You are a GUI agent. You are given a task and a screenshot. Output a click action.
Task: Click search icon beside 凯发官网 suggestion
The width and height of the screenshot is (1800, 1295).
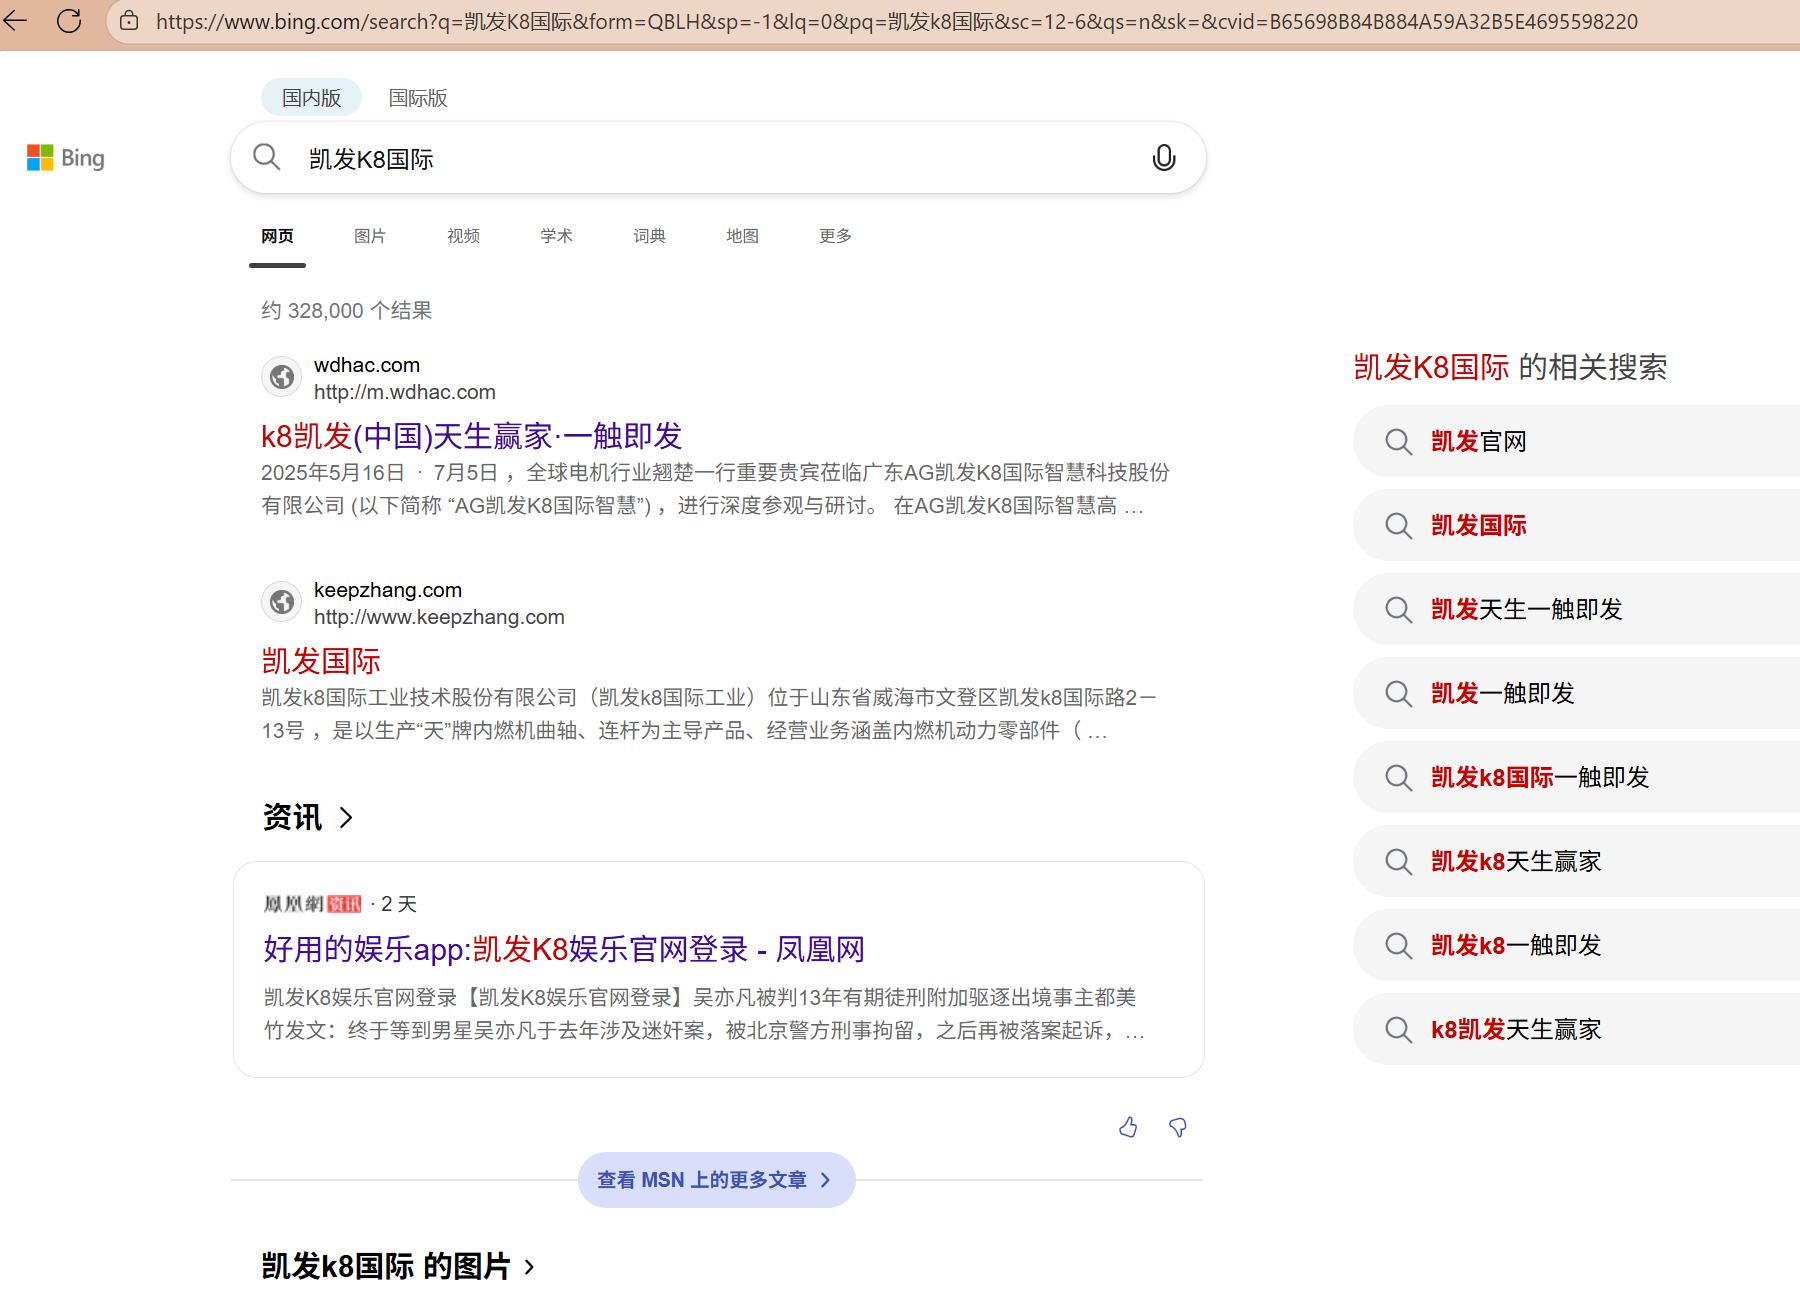[x=1398, y=442]
